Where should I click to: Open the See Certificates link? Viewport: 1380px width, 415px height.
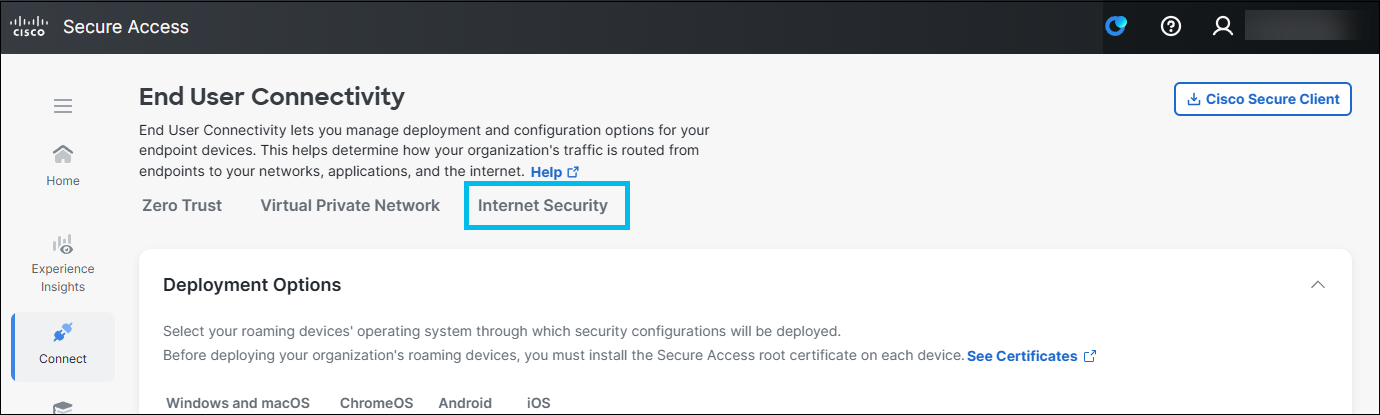[x=1032, y=356]
